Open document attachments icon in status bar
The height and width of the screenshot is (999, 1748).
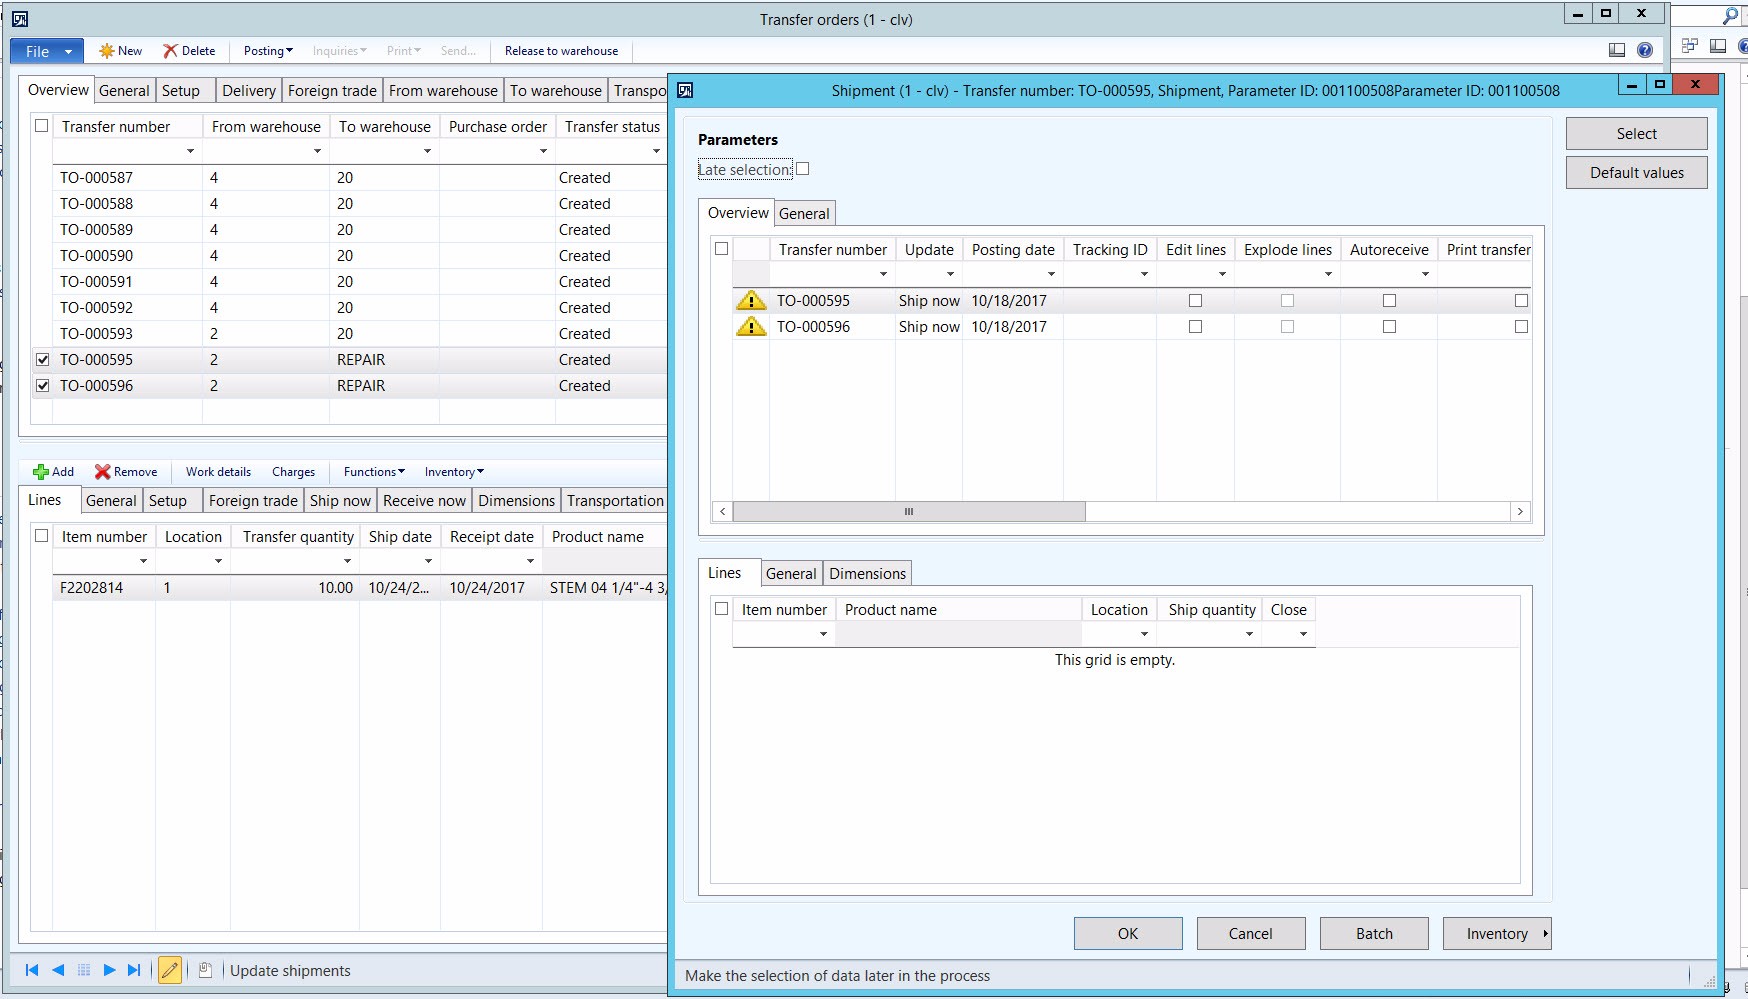205,970
